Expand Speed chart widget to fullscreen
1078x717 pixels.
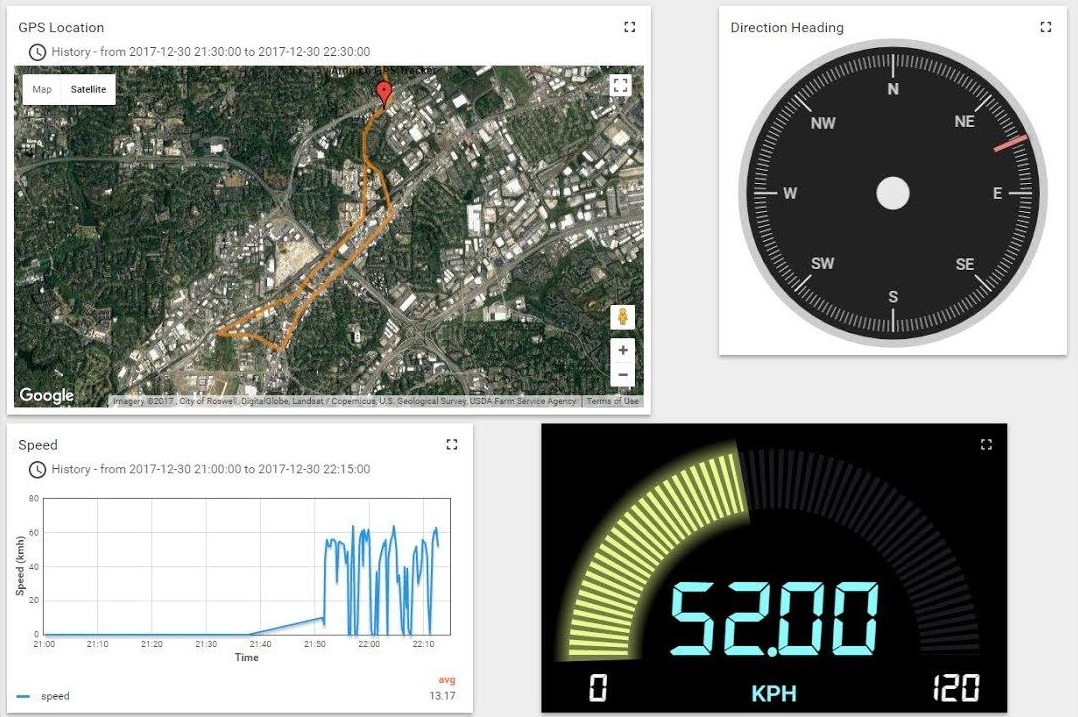(x=452, y=444)
